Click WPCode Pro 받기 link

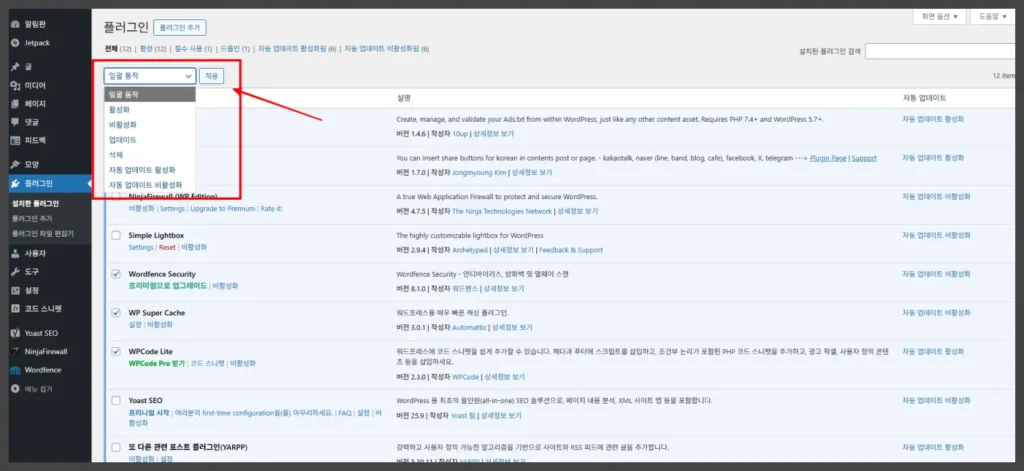(157, 363)
